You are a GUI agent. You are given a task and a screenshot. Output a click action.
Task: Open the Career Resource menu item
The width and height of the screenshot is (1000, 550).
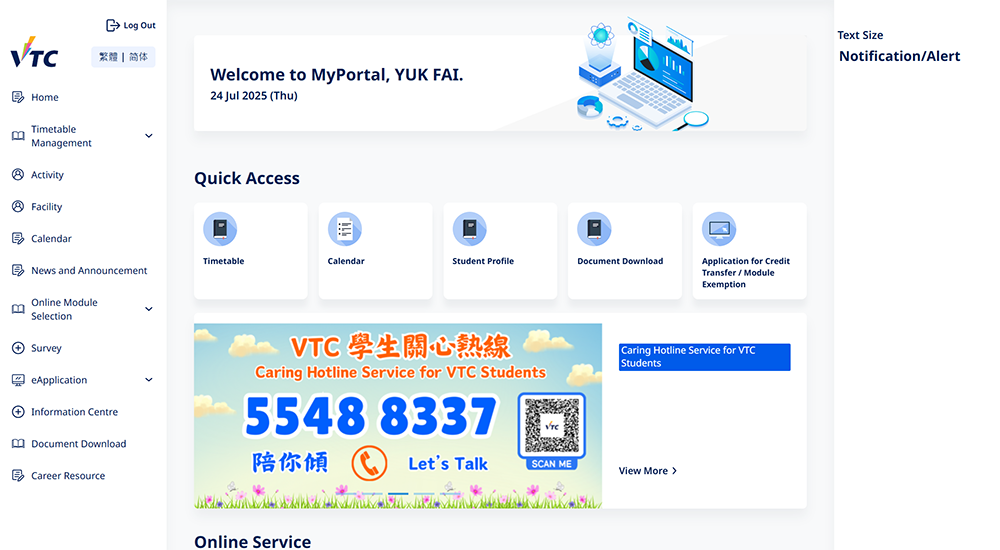pyautogui.click(x=68, y=475)
